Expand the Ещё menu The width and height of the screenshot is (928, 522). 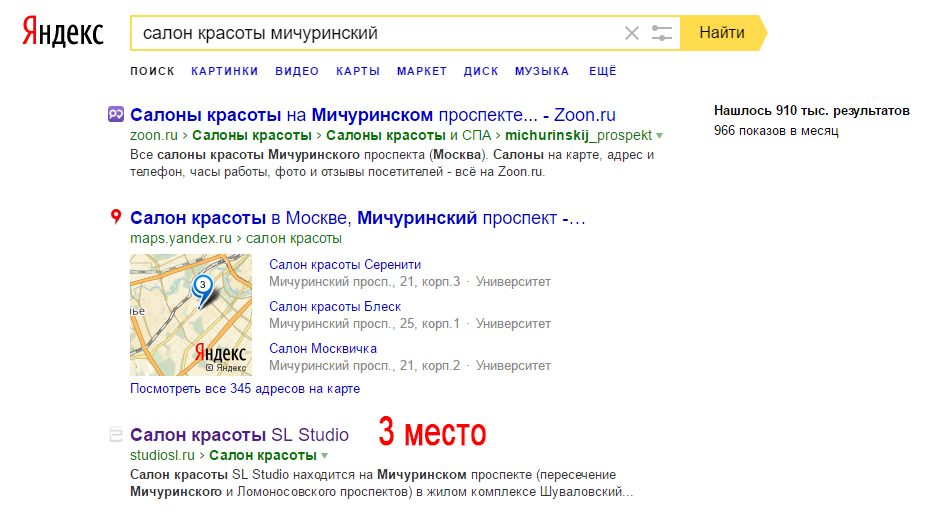pyautogui.click(x=602, y=71)
